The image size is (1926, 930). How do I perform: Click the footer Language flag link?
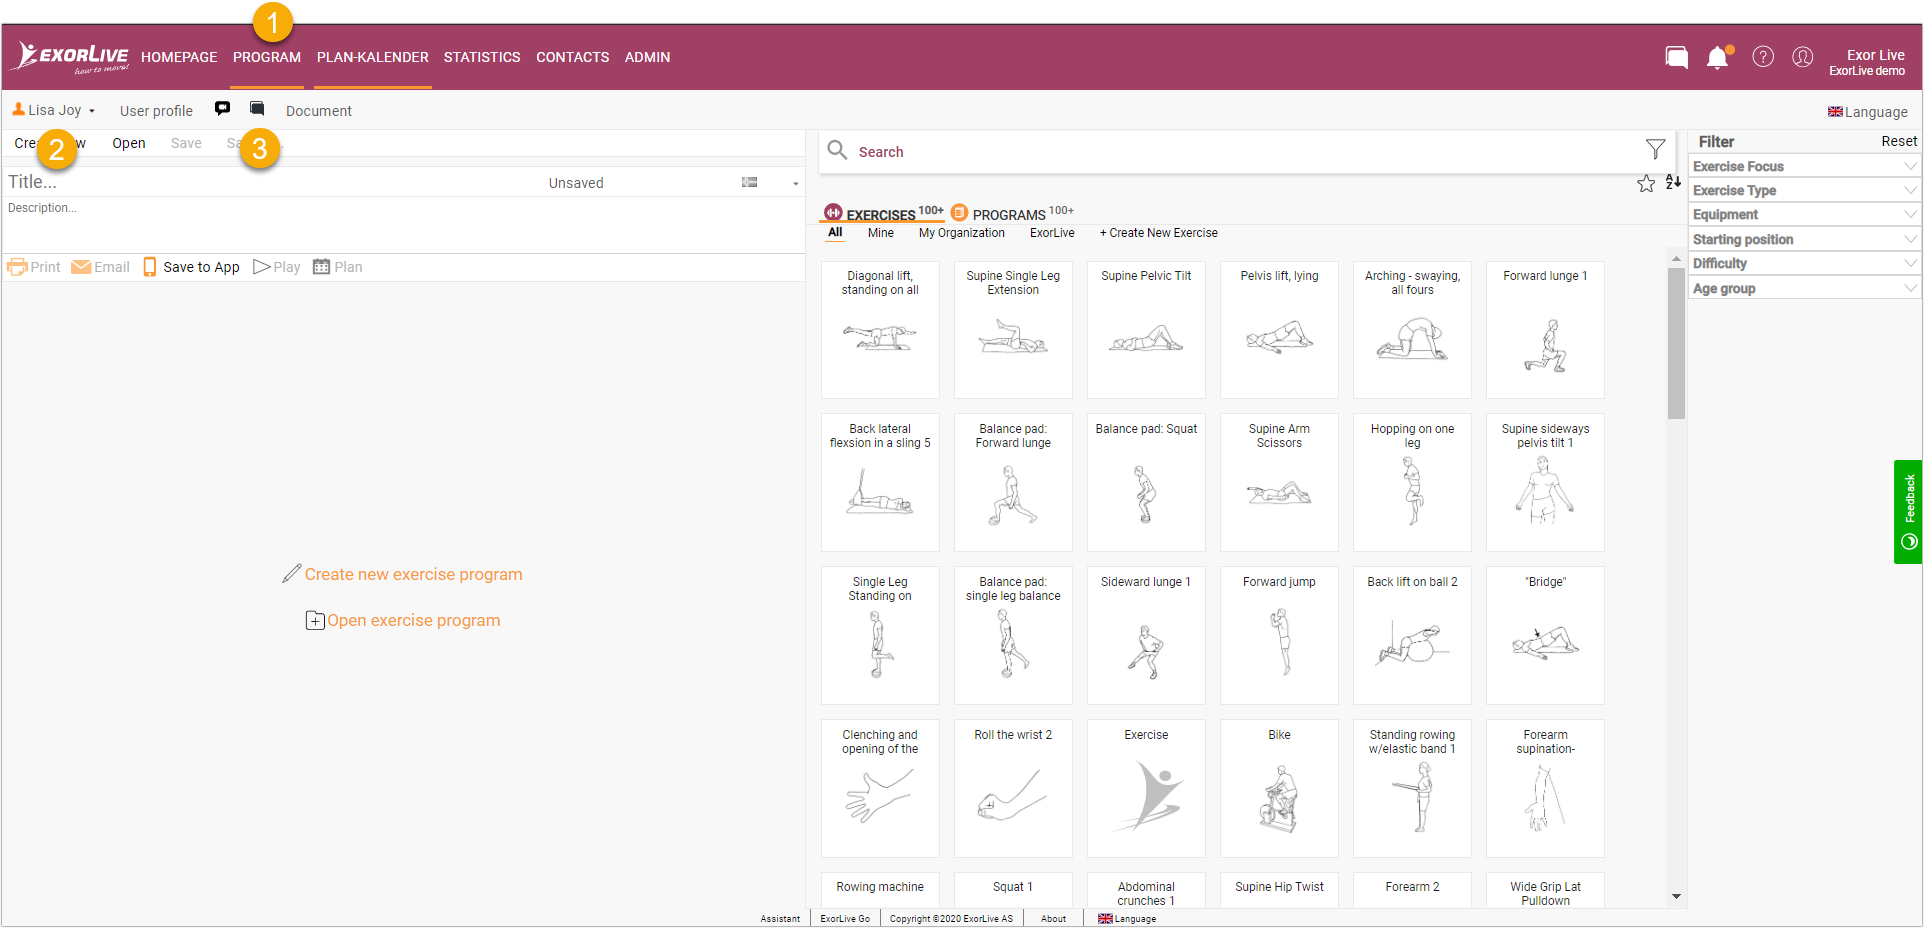tap(1127, 919)
